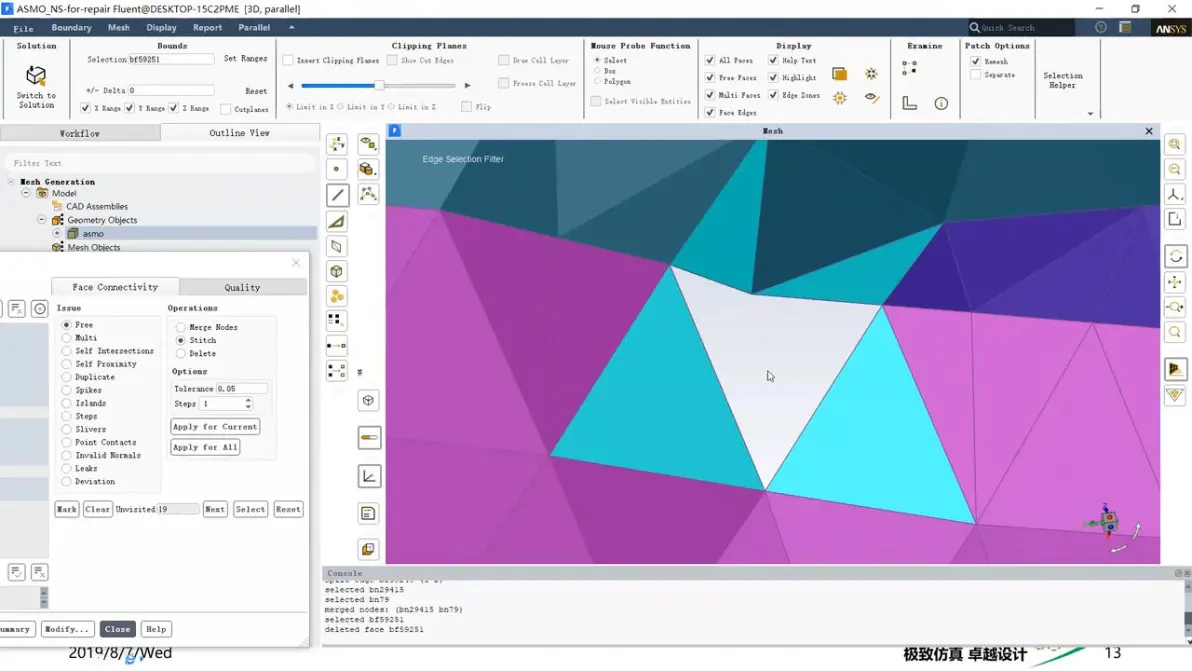Click the Filter Text box in Outline
1192x671 pixels.
[x=160, y=163]
